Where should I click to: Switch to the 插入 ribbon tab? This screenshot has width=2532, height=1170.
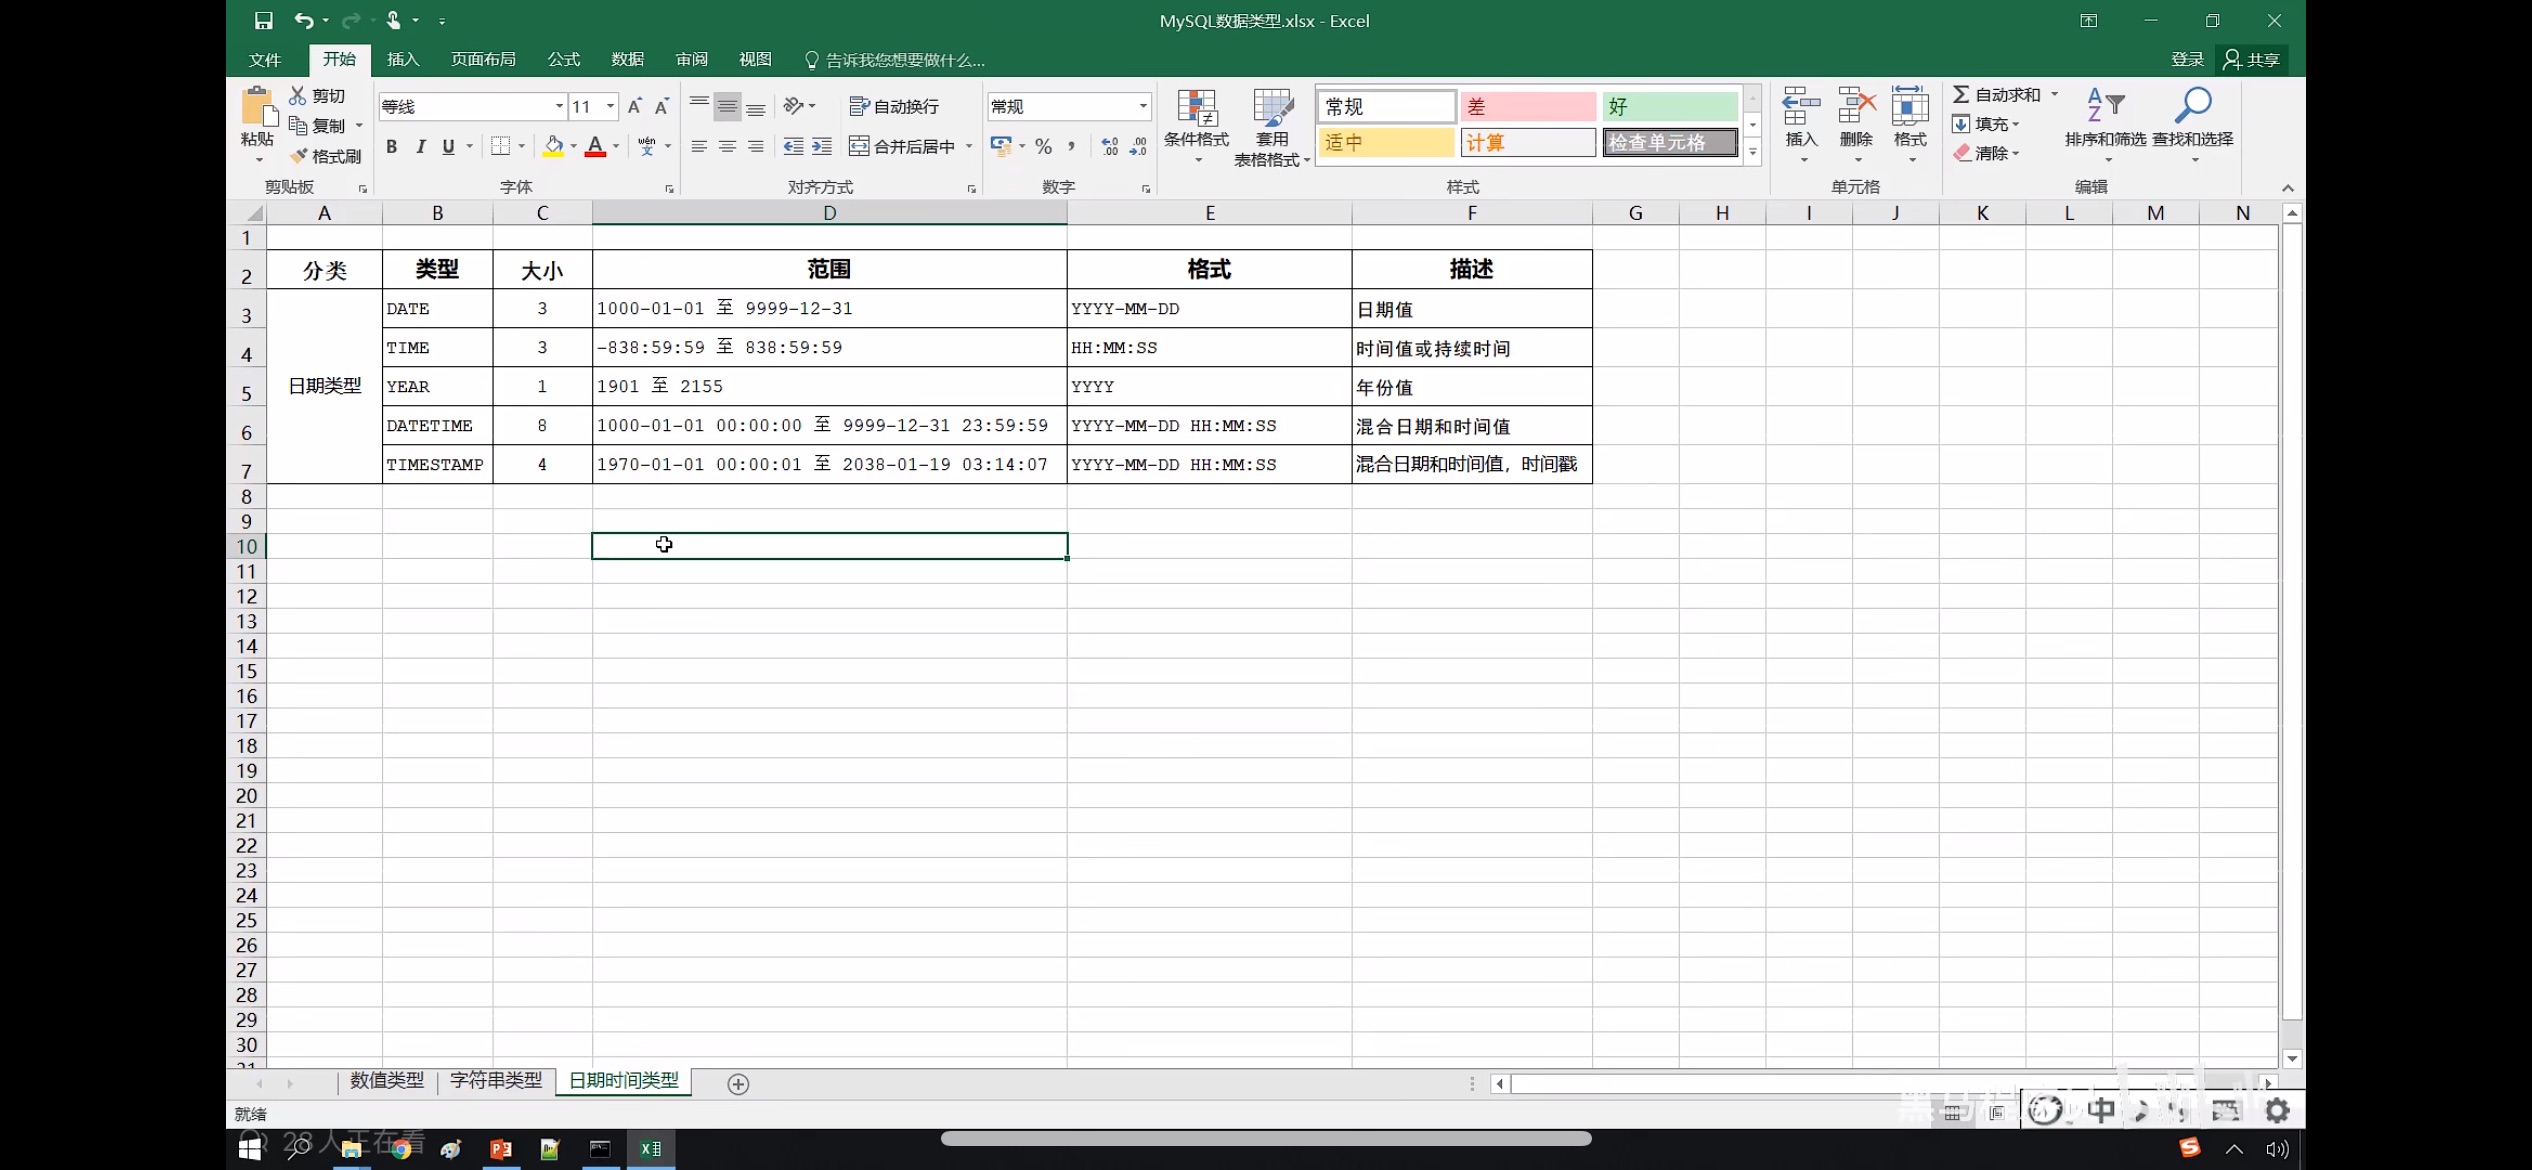[x=402, y=59]
